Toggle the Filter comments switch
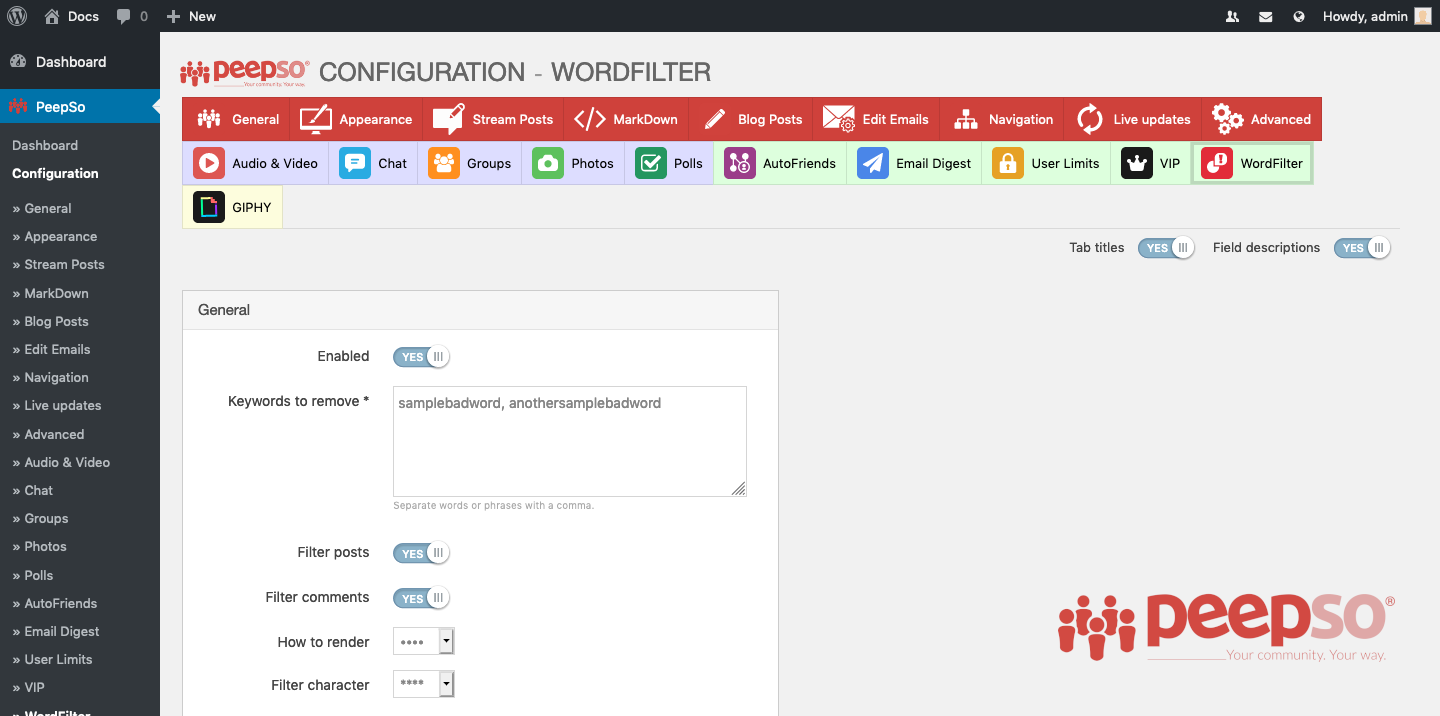This screenshot has height=716, width=1440. pos(421,598)
